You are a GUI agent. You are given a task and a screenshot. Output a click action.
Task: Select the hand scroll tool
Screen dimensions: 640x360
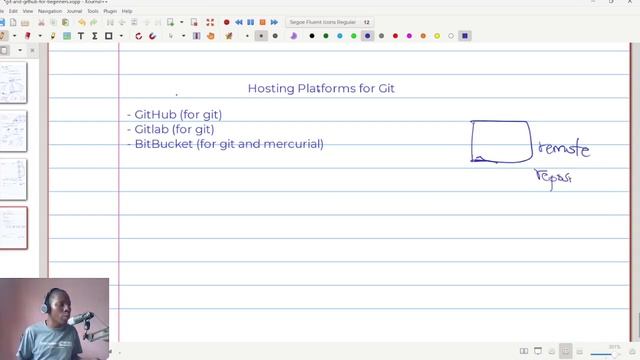pyautogui.click(x=211, y=36)
